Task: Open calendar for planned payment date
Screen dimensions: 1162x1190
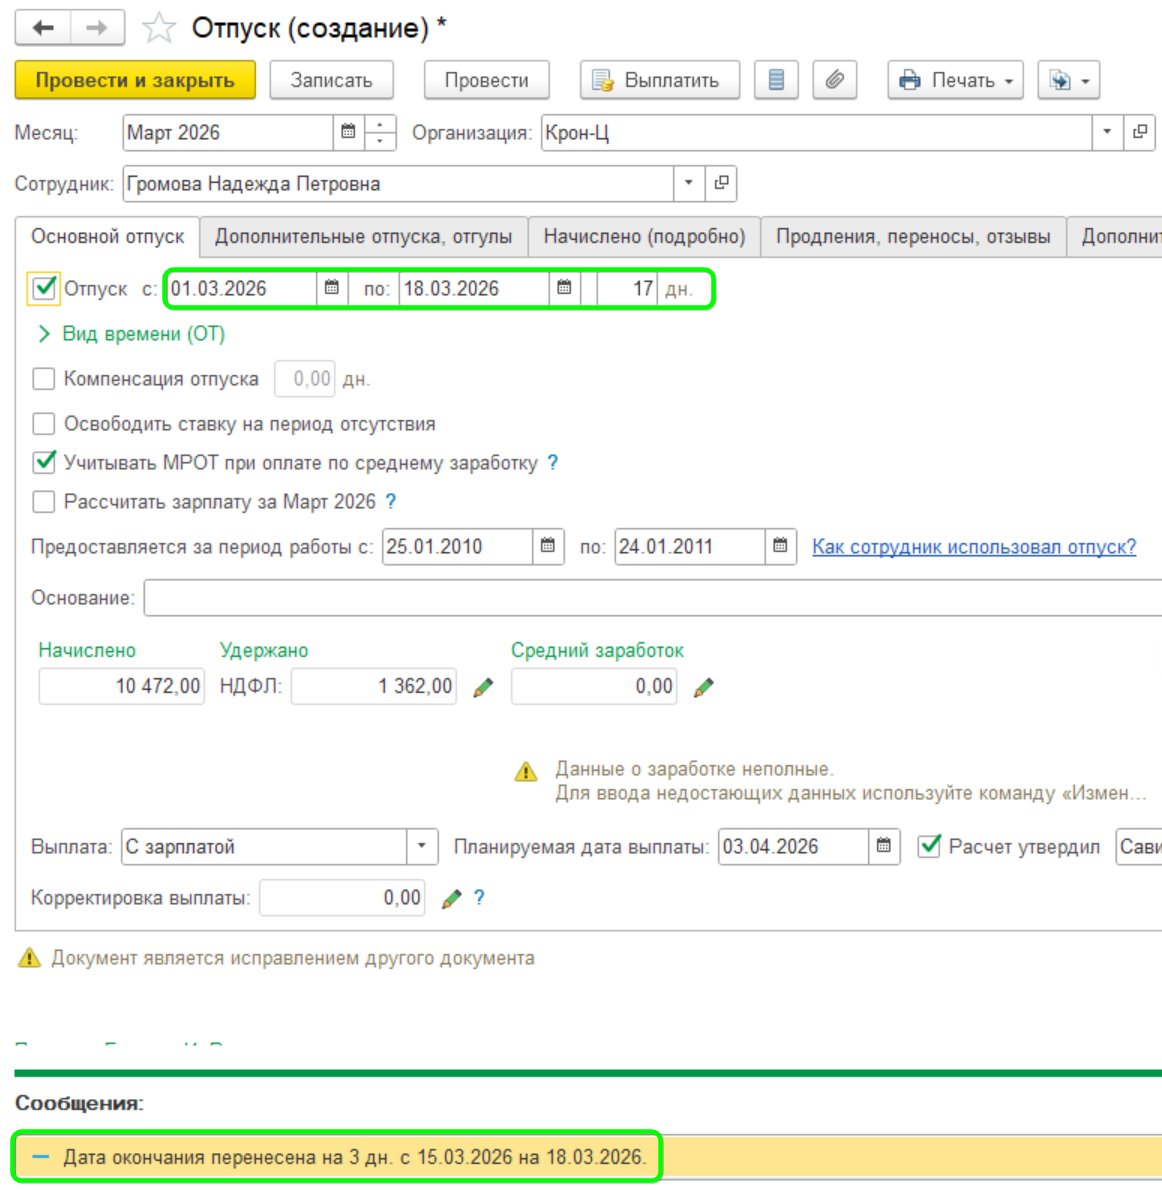Action: coord(884,846)
